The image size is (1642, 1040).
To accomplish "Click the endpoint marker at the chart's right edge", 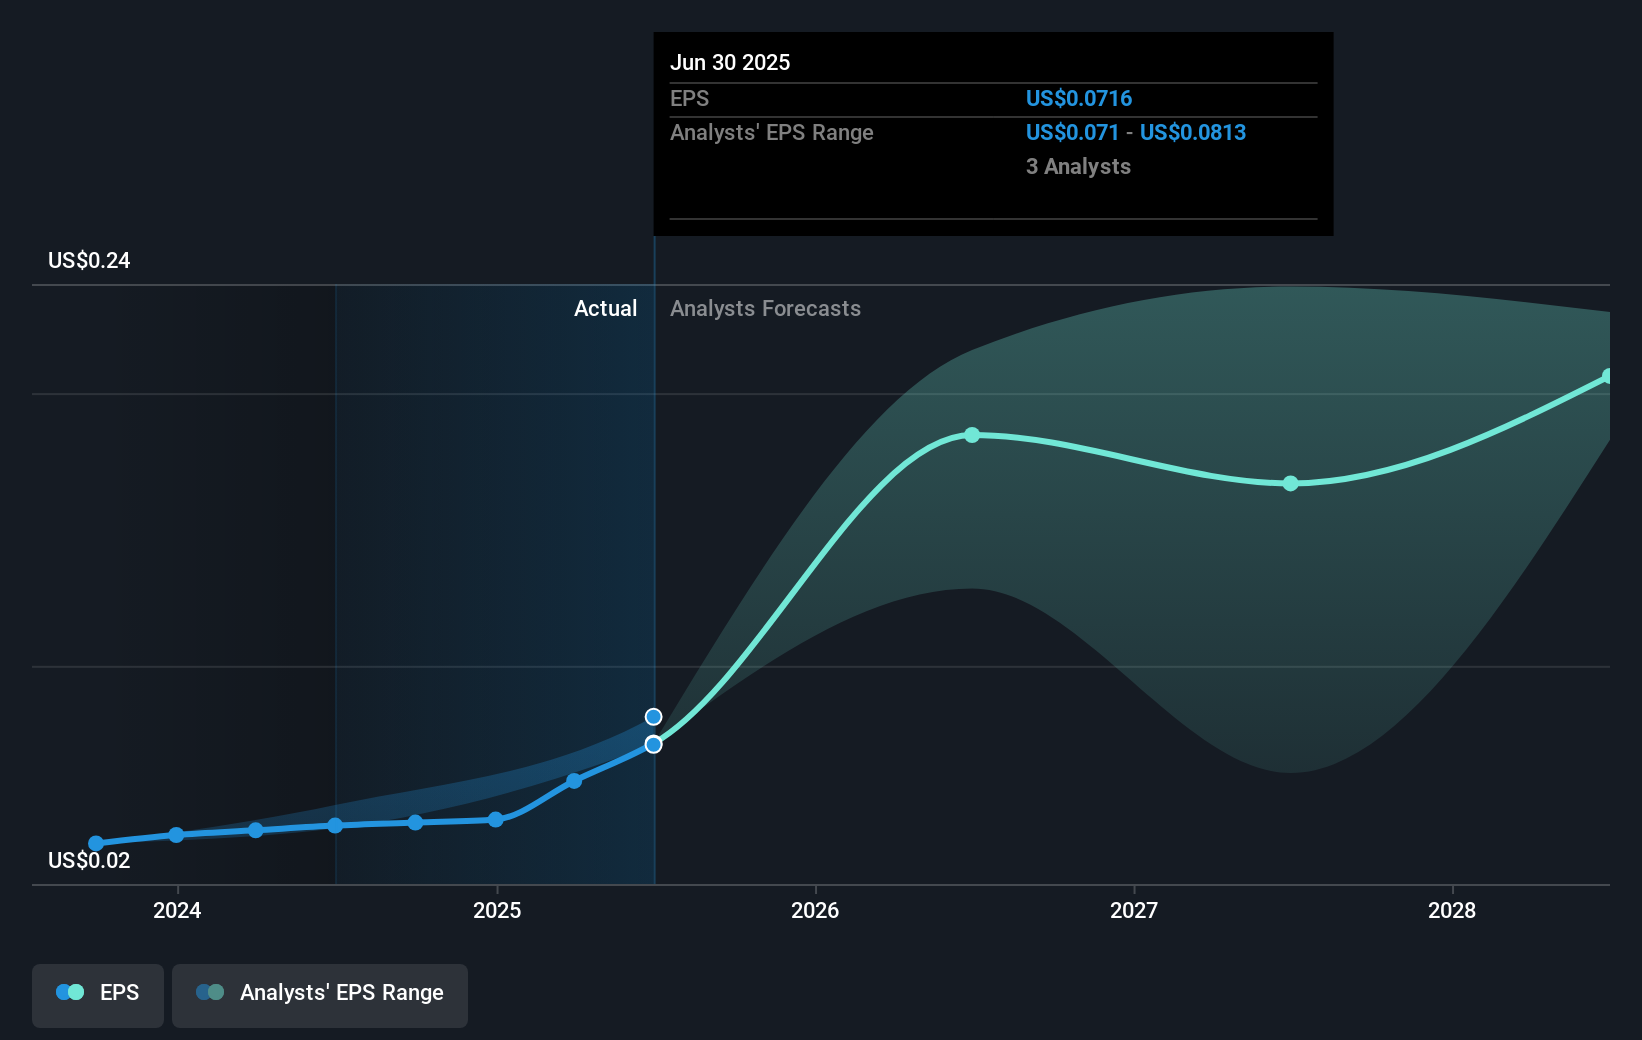I will pos(1607,376).
